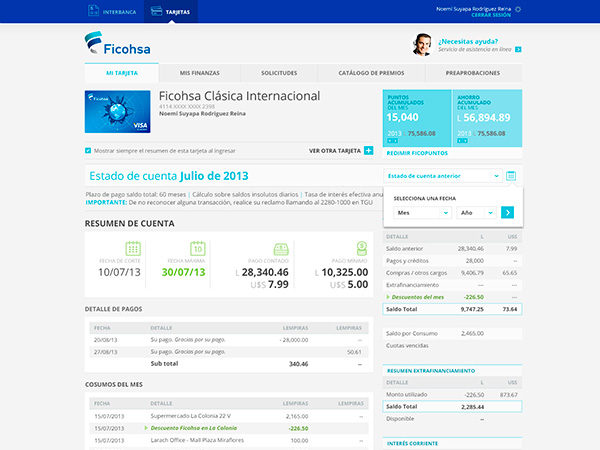The width and height of the screenshot is (600, 450).
Task: Click Resumen Extrafinanciamiento header
Action: tap(431, 371)
